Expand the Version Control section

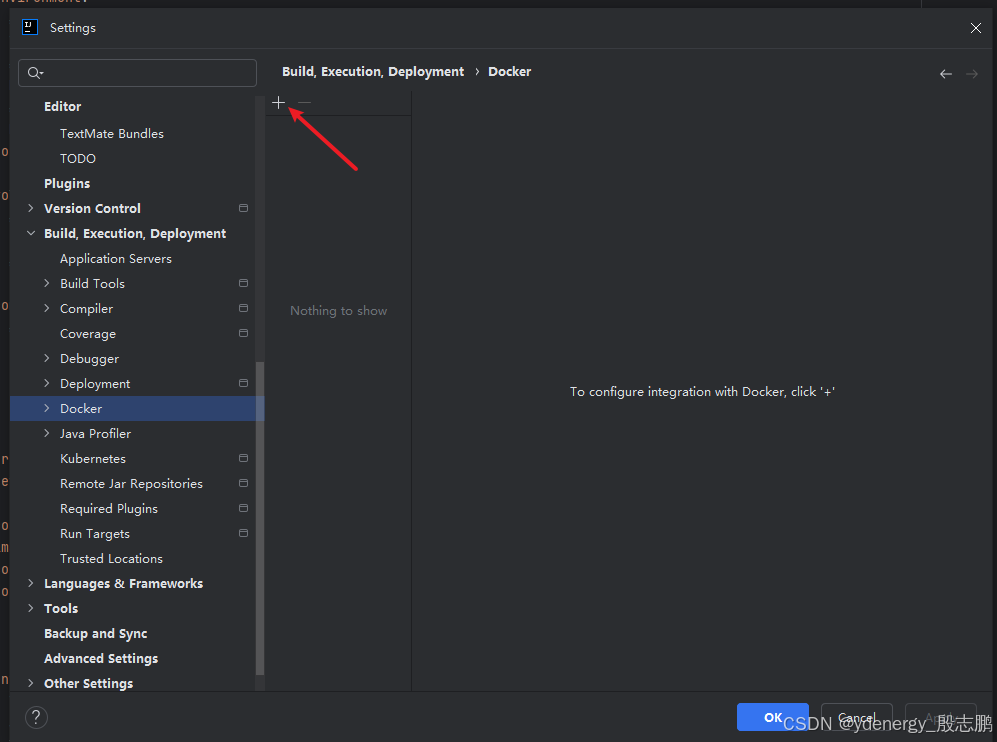point(31,208)
